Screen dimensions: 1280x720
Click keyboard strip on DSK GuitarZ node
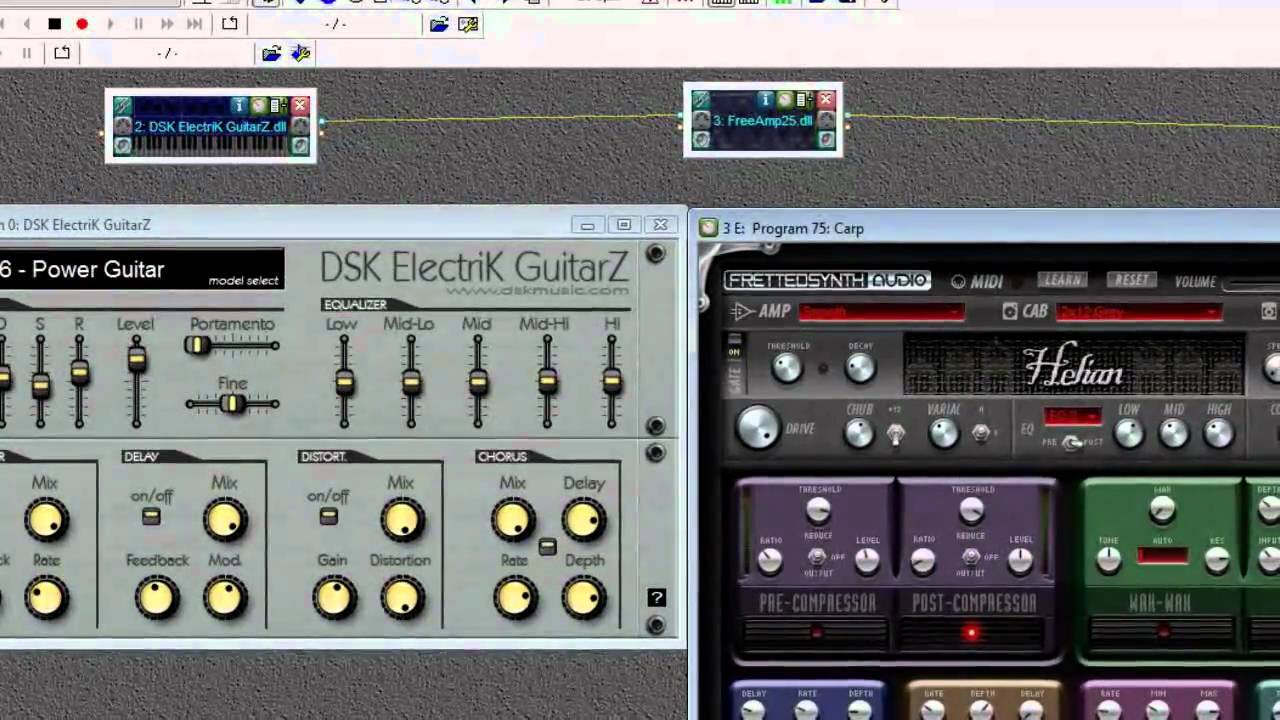point(211,145)
